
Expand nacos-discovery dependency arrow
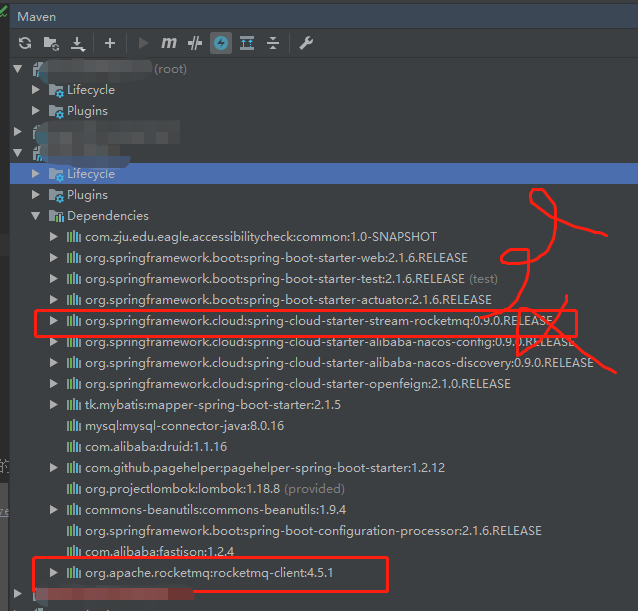point(53,363)
